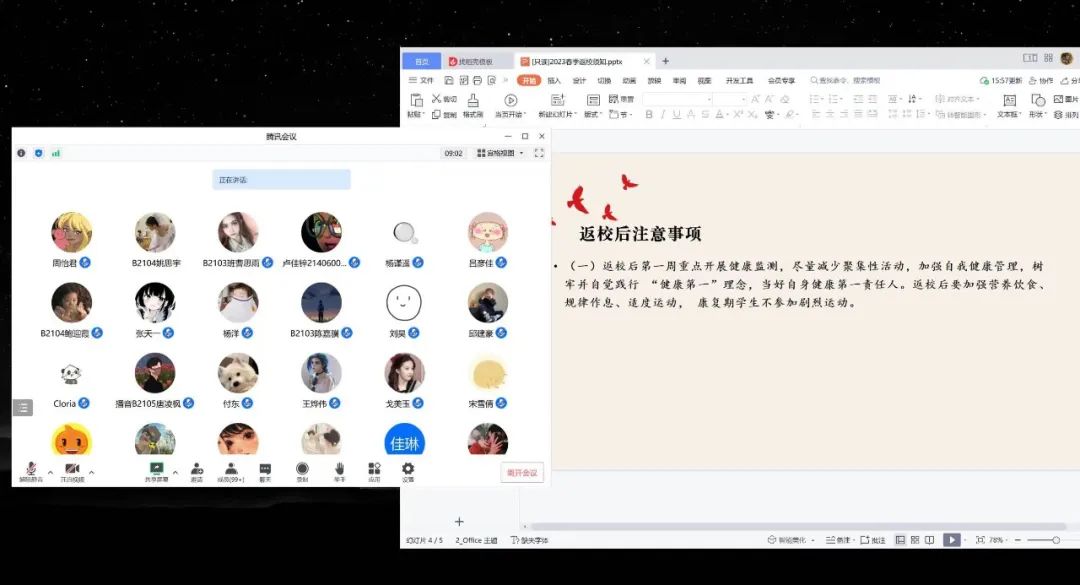Screen dimensions: 1080x585
Task: Open the meeting chat panel
Action: click(x=265, y=469)
